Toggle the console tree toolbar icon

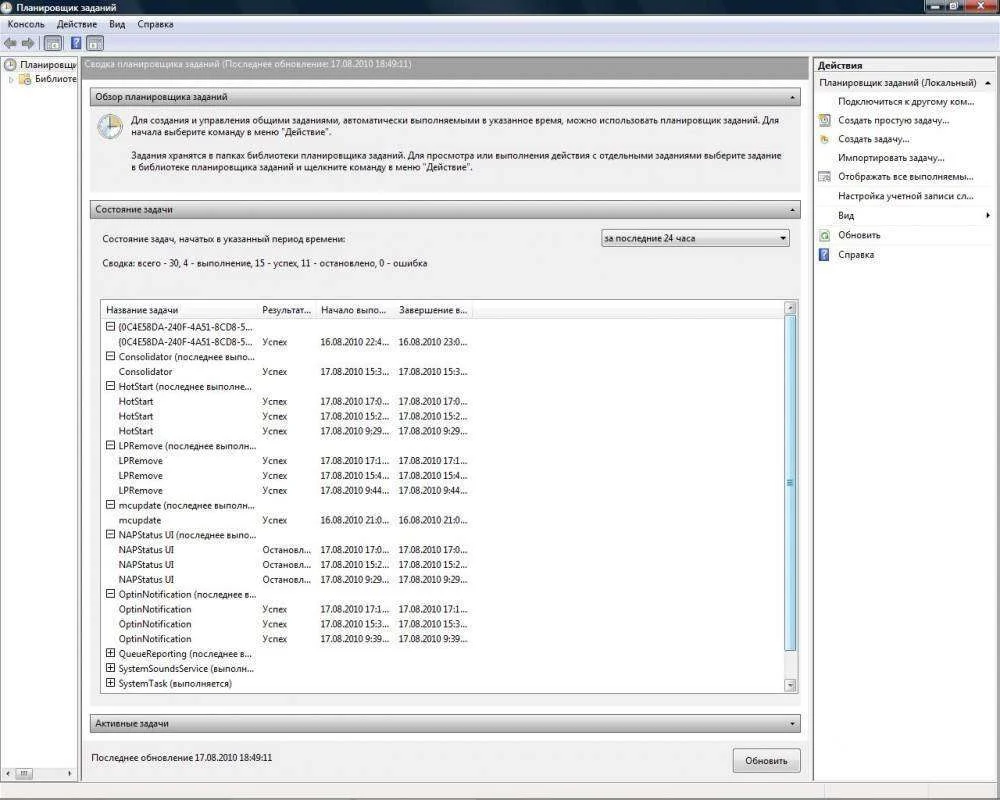[x=54, y=43]
